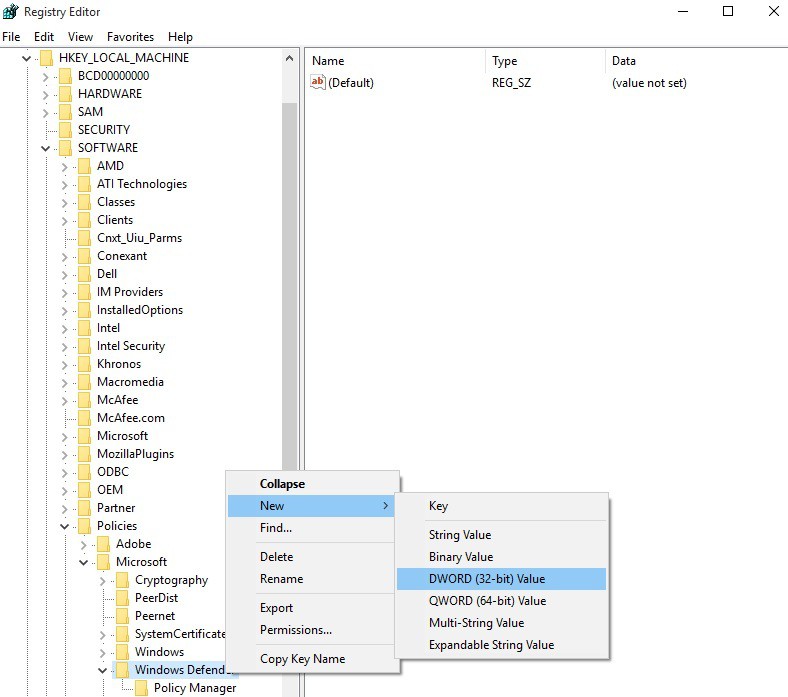The height and width of the screenshot is (697, 788).
Task: Select the HKEY_LOCAL_MACHINE folder icon
Action: click(x=46, y=58)
